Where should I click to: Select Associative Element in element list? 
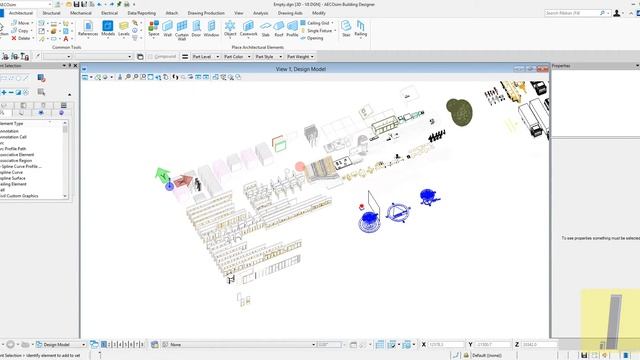pyautogui.click(x=17, y=155)
